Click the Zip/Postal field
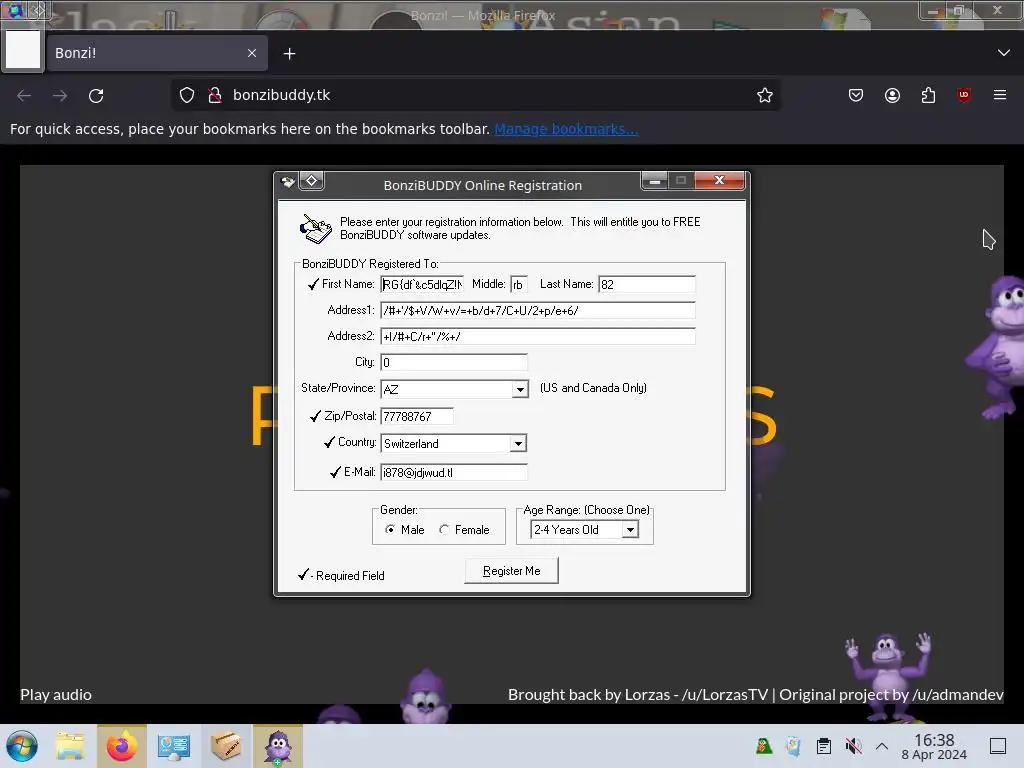This screenshot has width=1024, height=768. coord(417,416)
